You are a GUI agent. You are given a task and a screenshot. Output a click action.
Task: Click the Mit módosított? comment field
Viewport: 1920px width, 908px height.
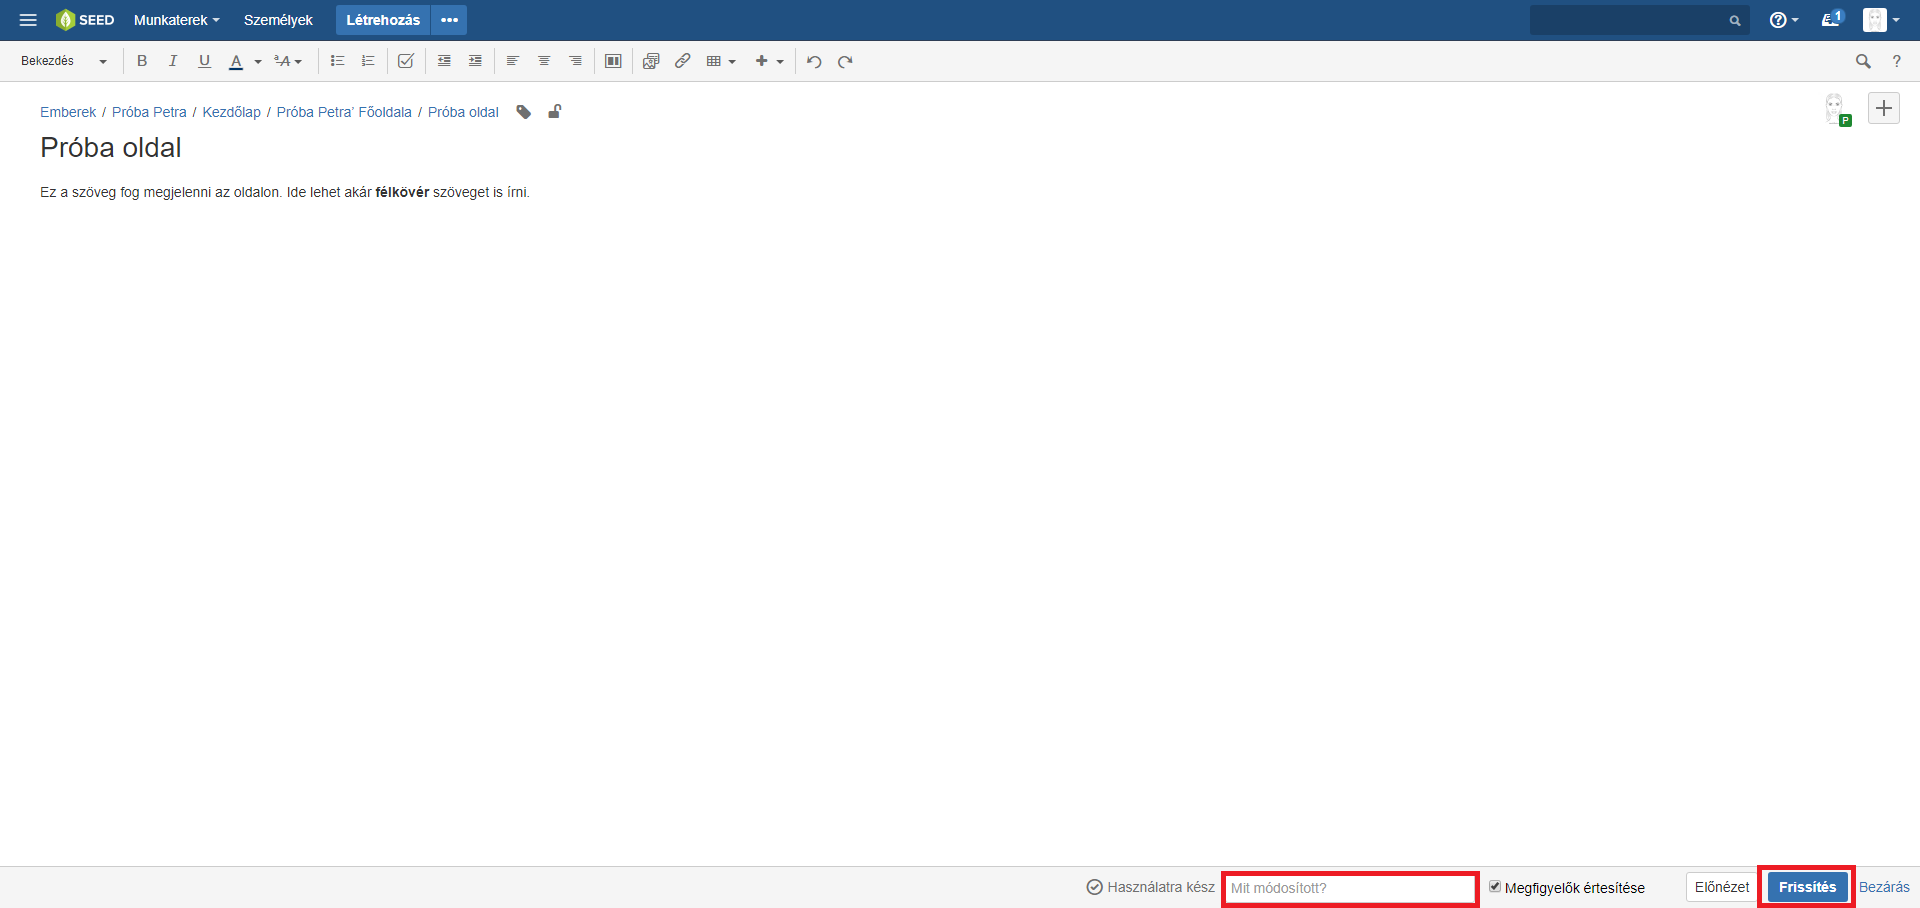click(x=1350, y=888)
